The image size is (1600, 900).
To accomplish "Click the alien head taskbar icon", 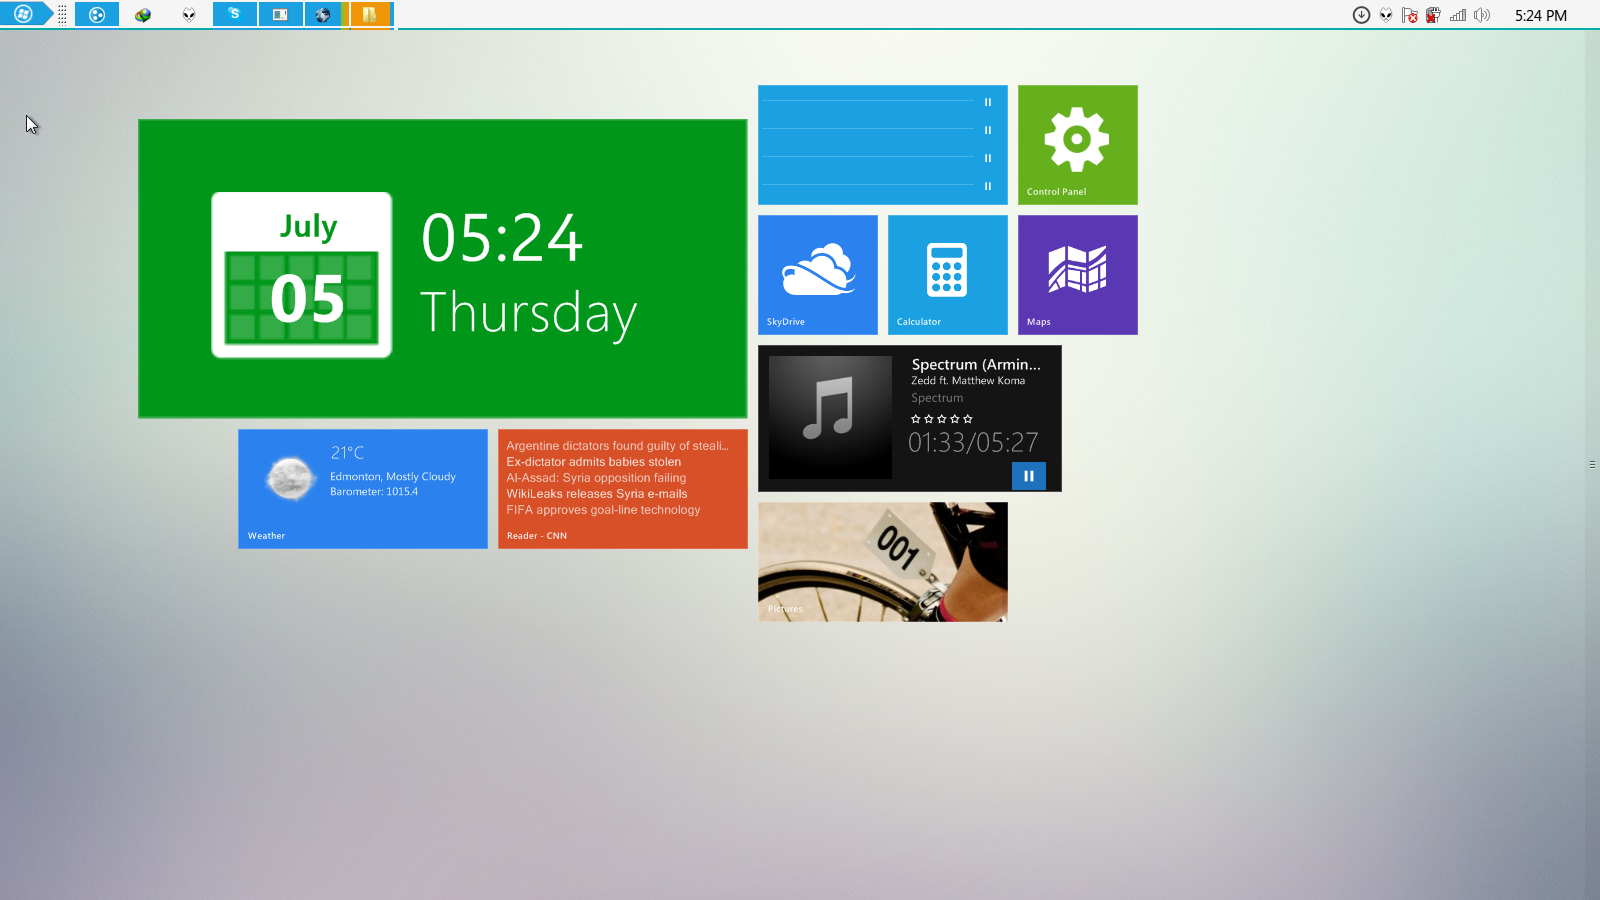I will (x=189, y=15).
